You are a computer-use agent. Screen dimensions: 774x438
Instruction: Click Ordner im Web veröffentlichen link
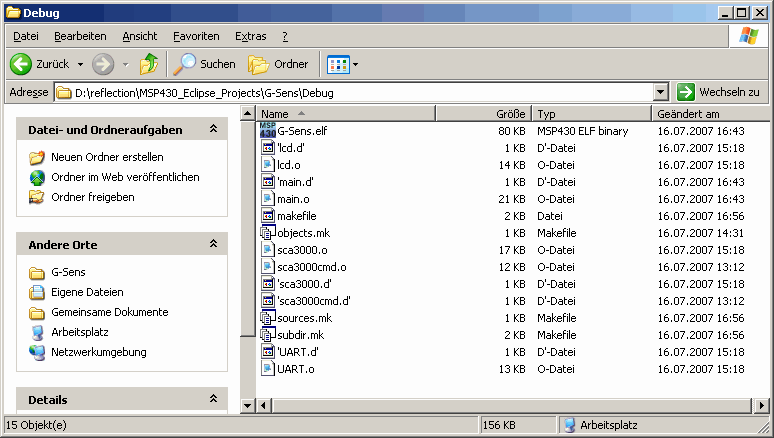(125, 177)
